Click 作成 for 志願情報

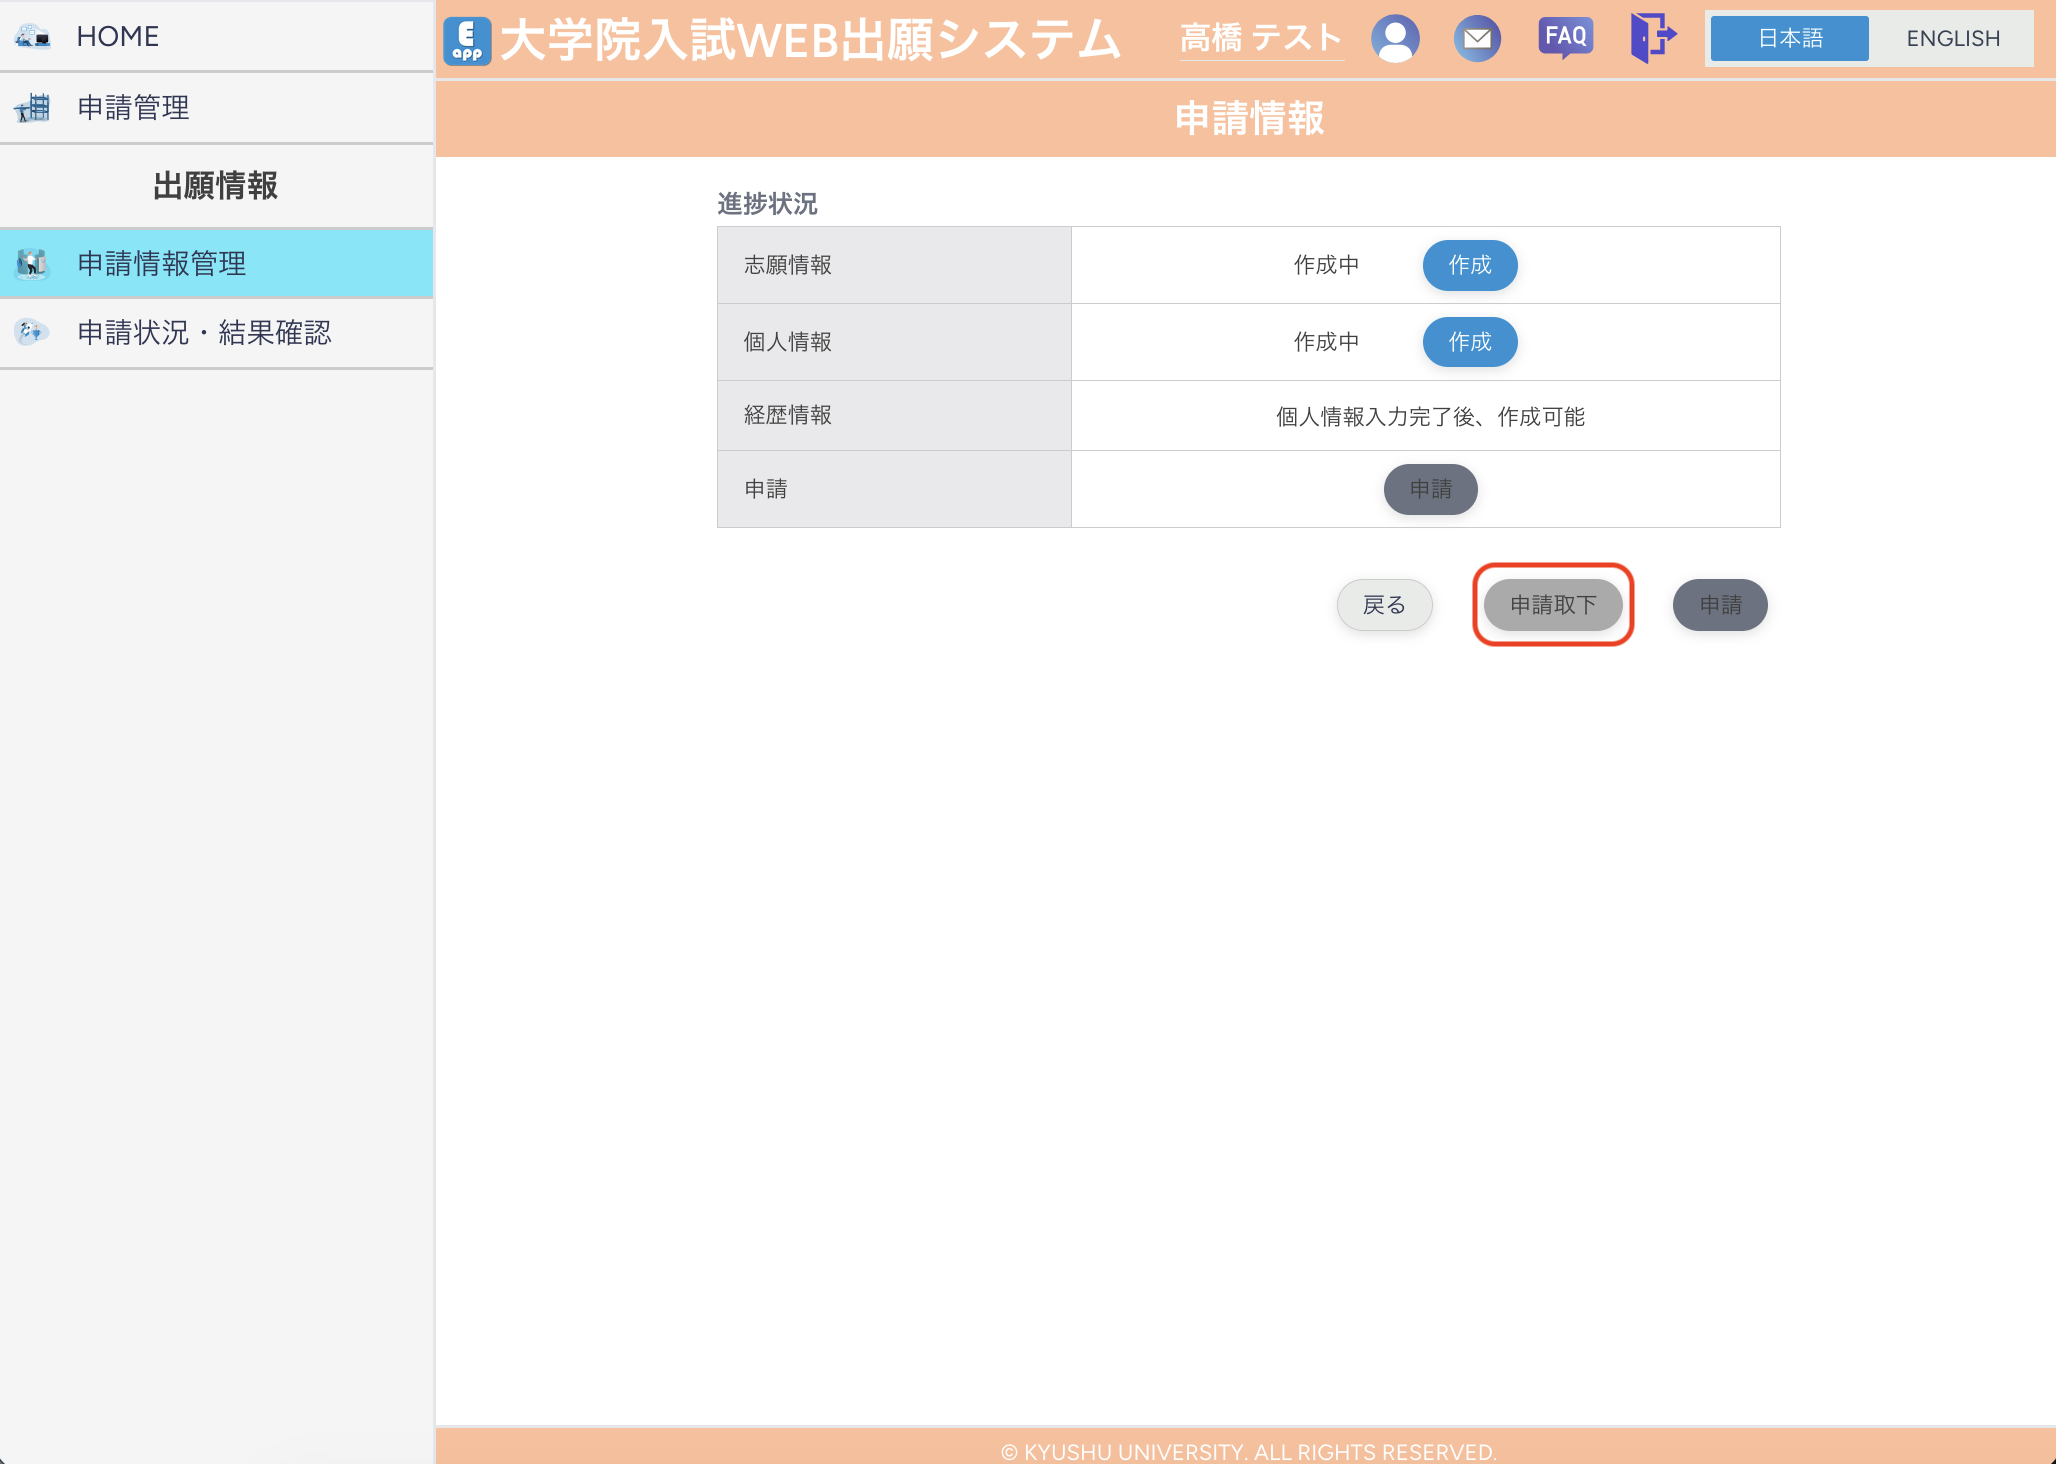click(x=1470, y=265)
